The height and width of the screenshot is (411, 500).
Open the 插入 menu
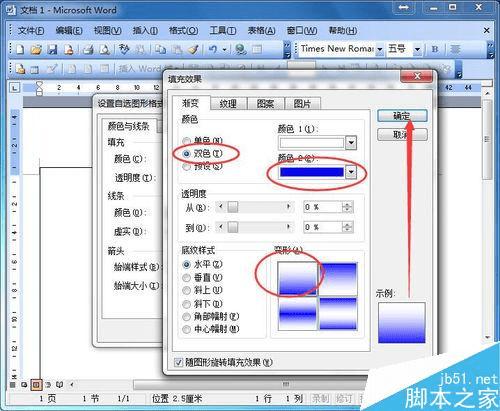[145, 31]
